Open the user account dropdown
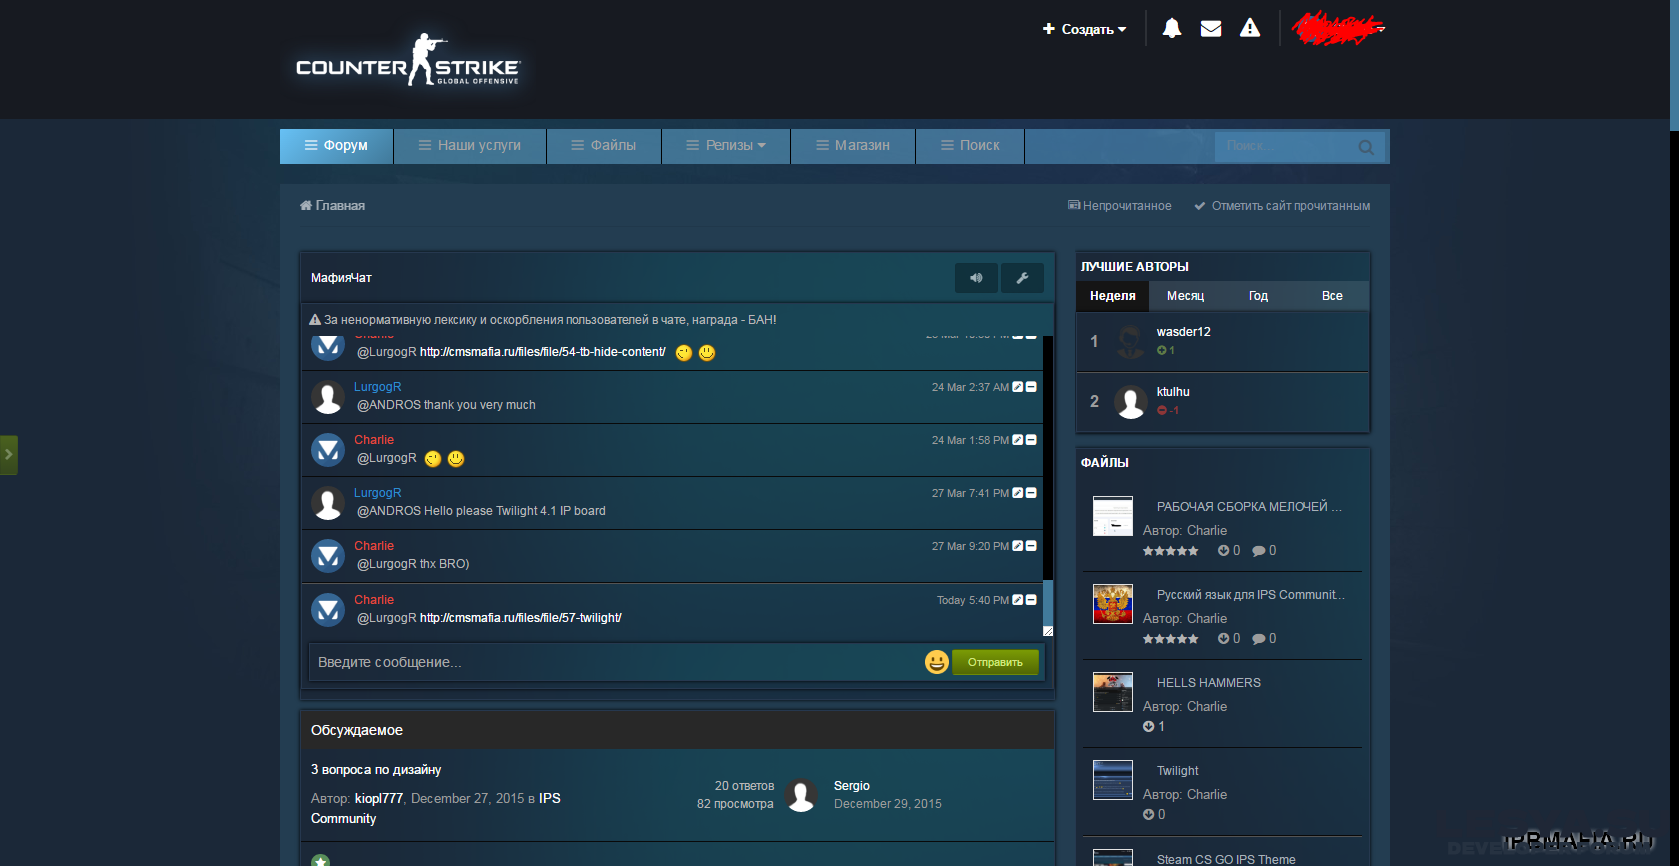1679x866 pixels. point(1338,28)
